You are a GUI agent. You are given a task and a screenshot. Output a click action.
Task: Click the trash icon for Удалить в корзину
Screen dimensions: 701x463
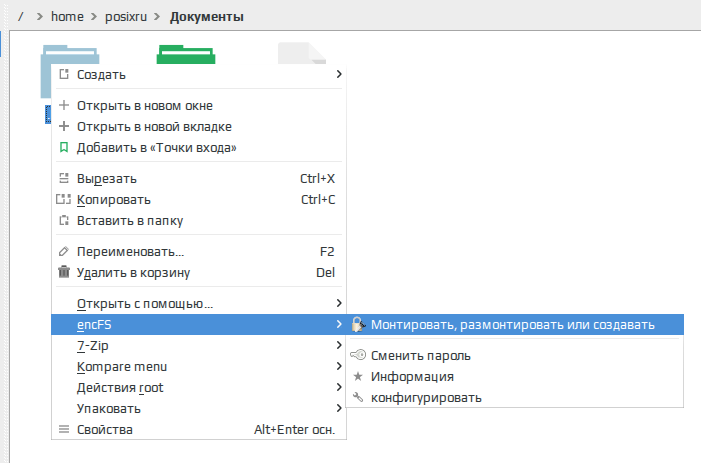point(64,272)
